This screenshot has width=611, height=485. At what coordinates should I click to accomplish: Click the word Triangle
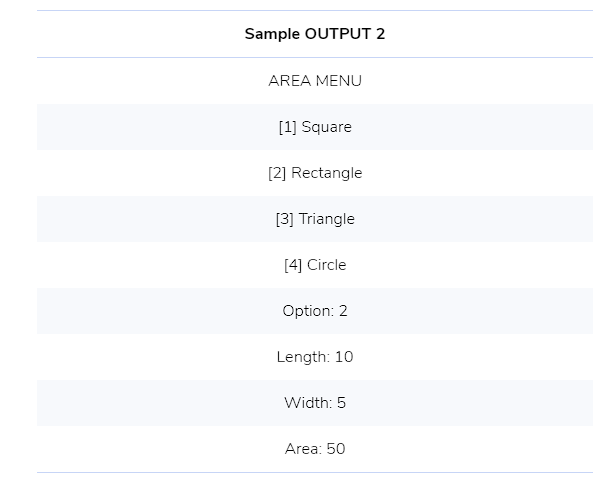tap(327, 219)
